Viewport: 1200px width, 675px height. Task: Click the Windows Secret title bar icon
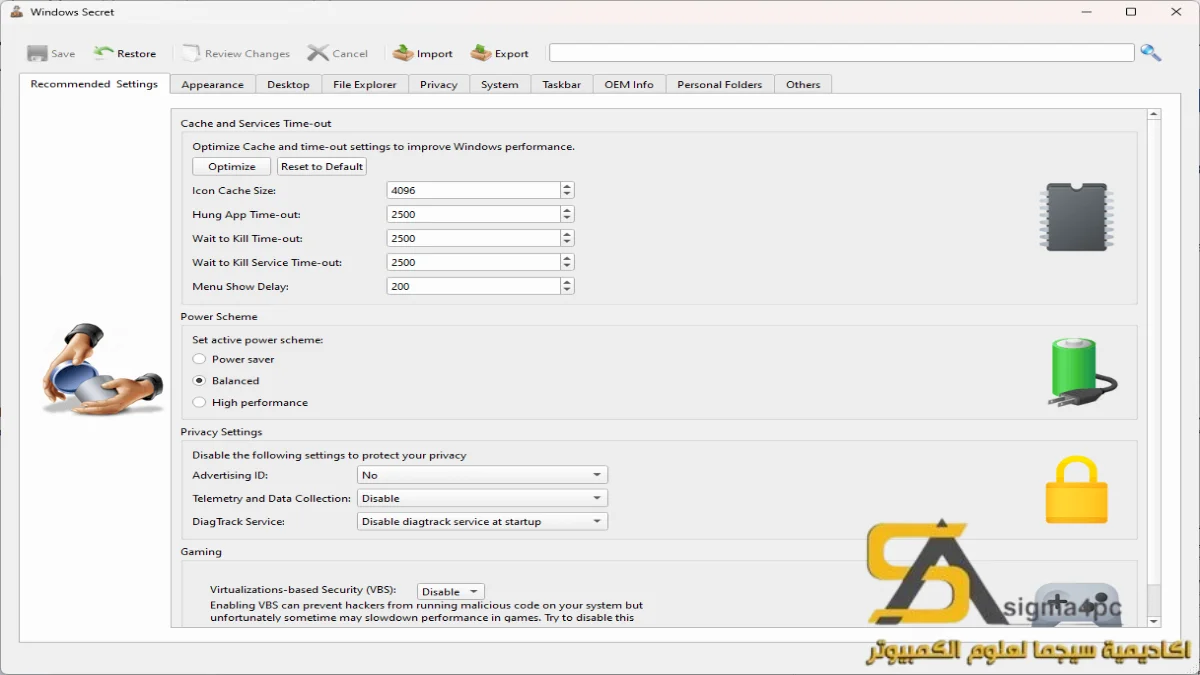[x=16, y=12]
